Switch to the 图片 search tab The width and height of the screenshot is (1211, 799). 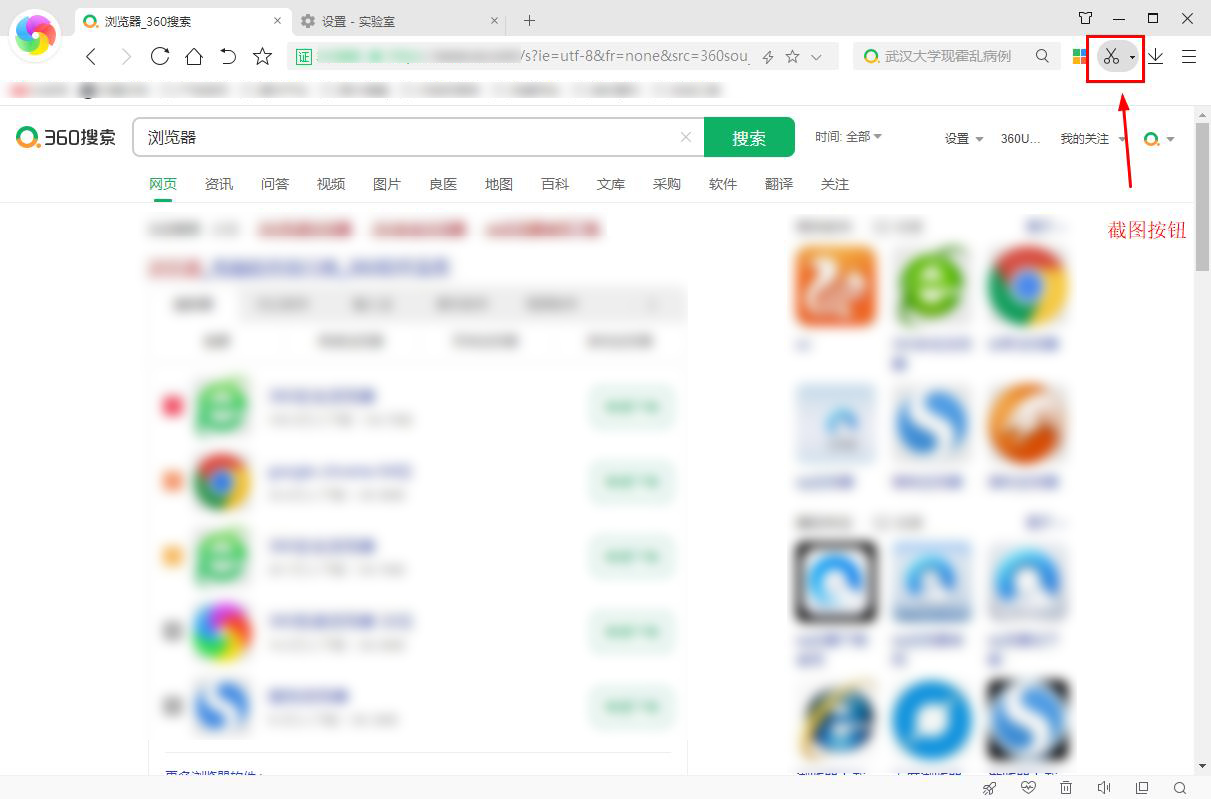tap(387, 184)
